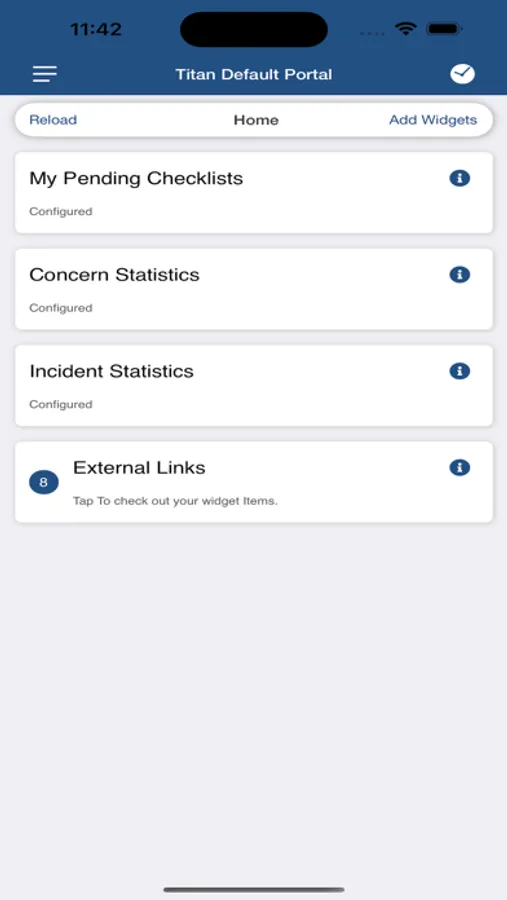Open the hamburger menu icon
This screenshot has width=507, height=900.
(x=45, y=74)
